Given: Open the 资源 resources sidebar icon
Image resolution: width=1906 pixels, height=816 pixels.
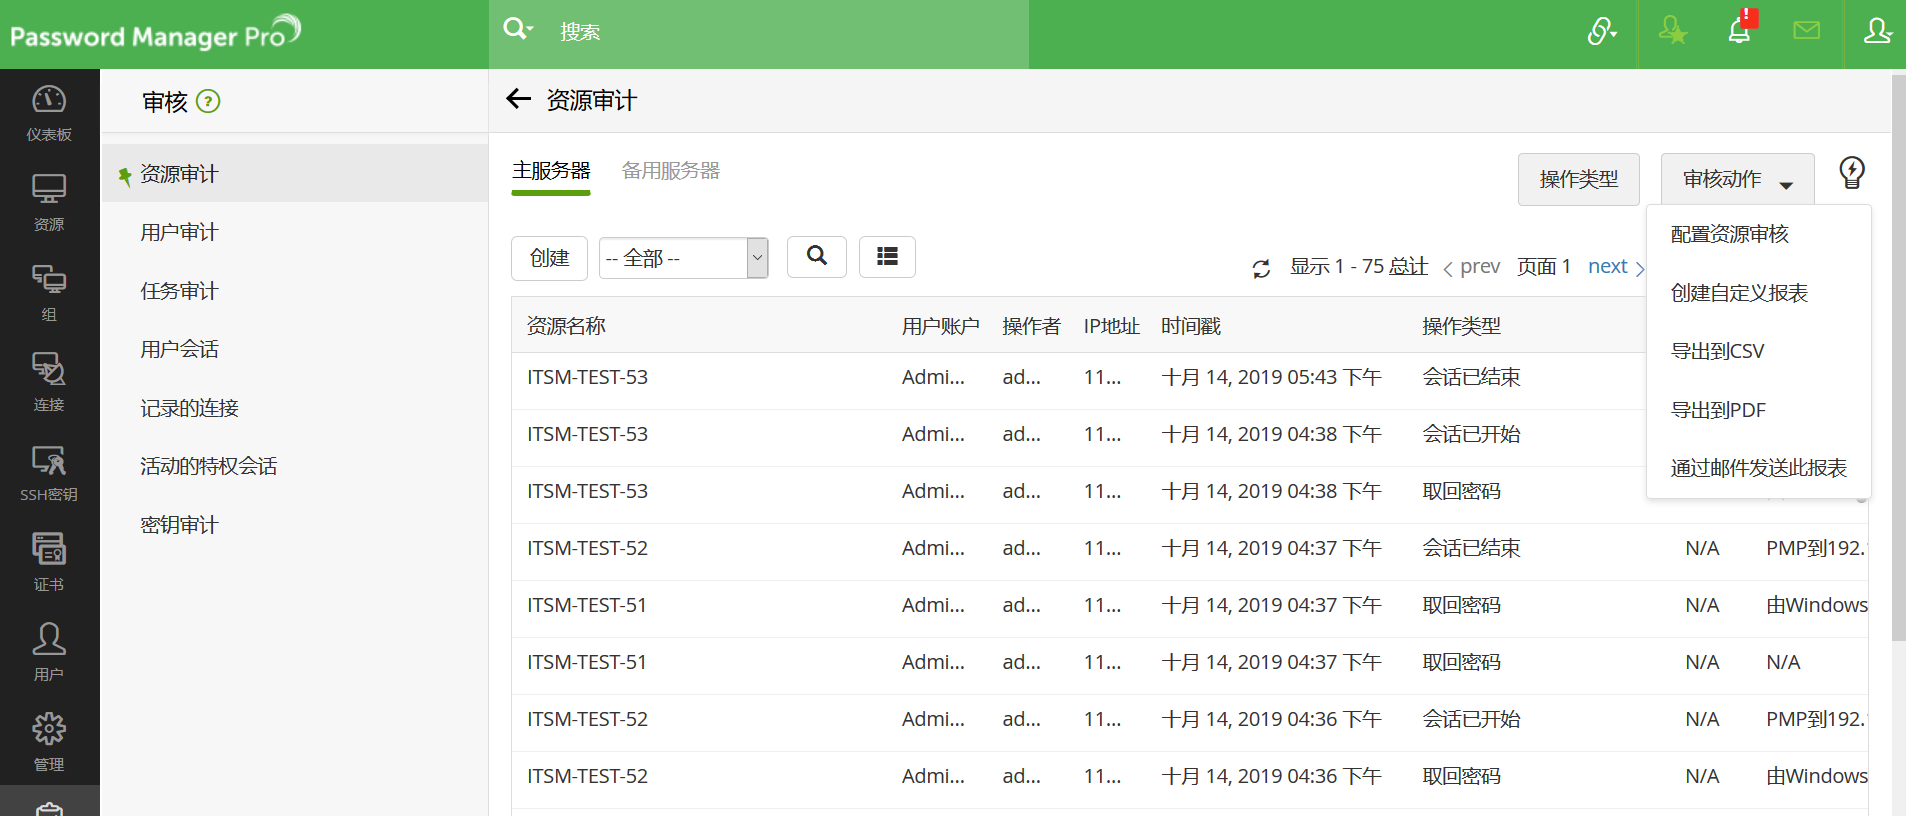Looking at the screenshot, I should point(49,202).
